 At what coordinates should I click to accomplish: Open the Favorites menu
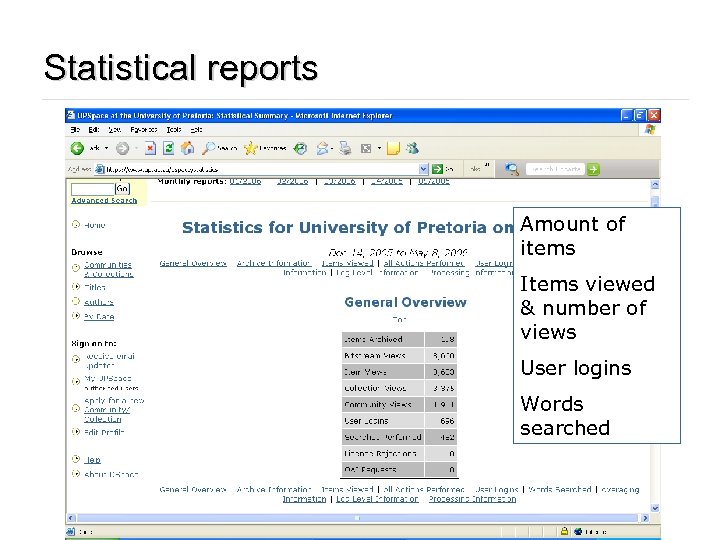tap(144, 130)
